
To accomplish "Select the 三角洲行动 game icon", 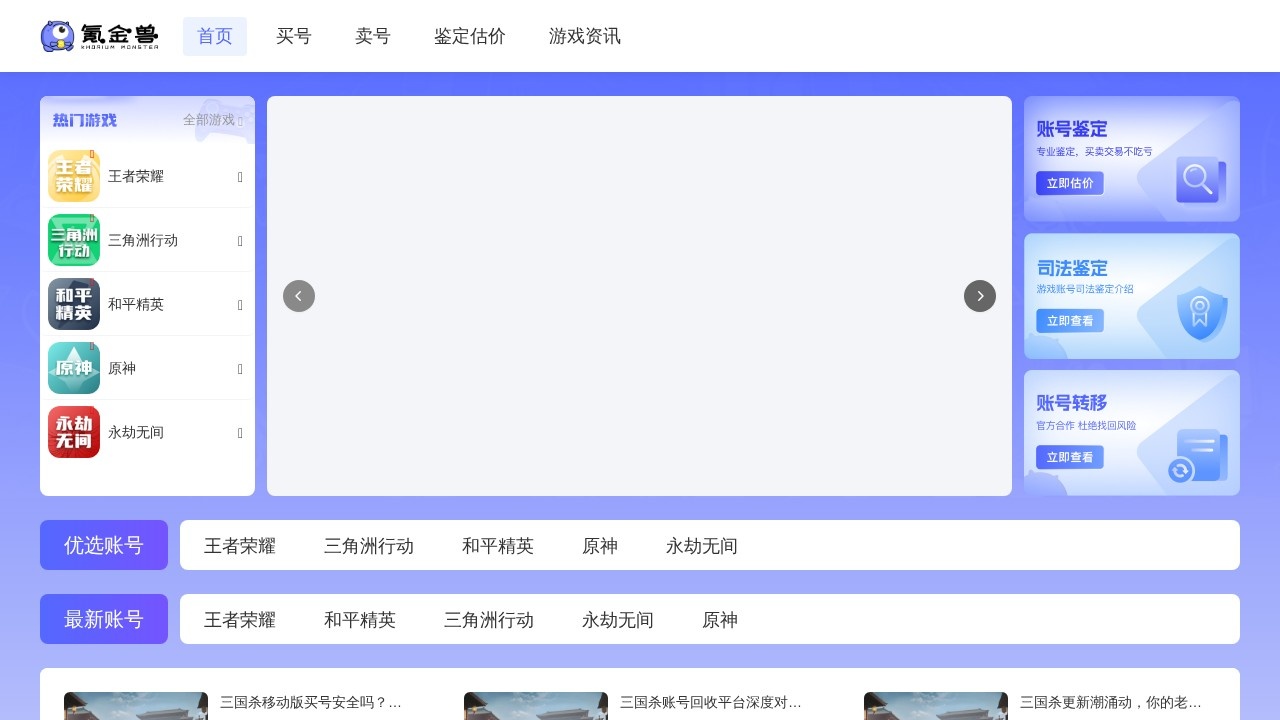I will point(74,240).
